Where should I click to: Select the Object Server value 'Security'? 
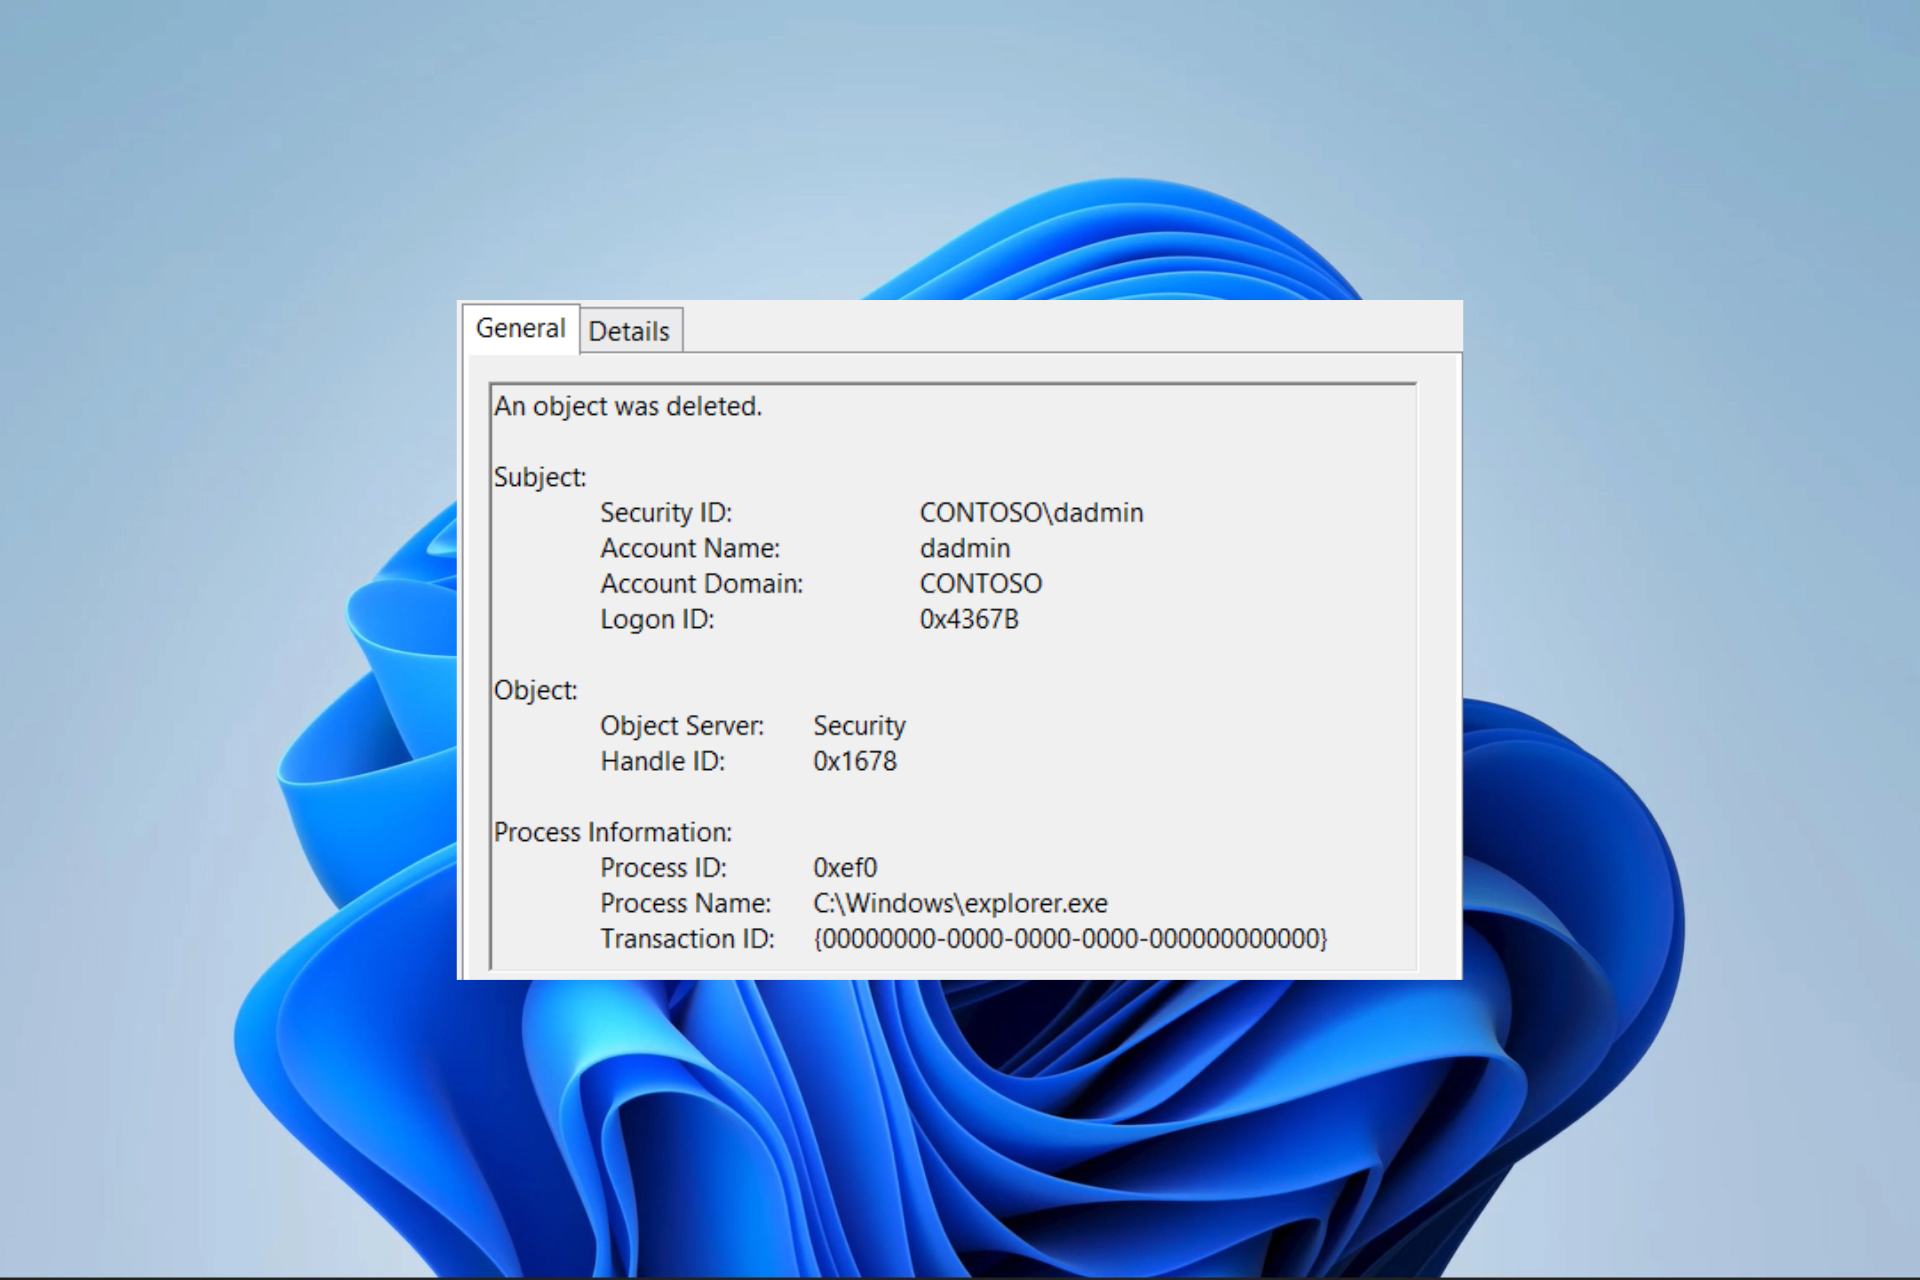(x=859, y=726)
